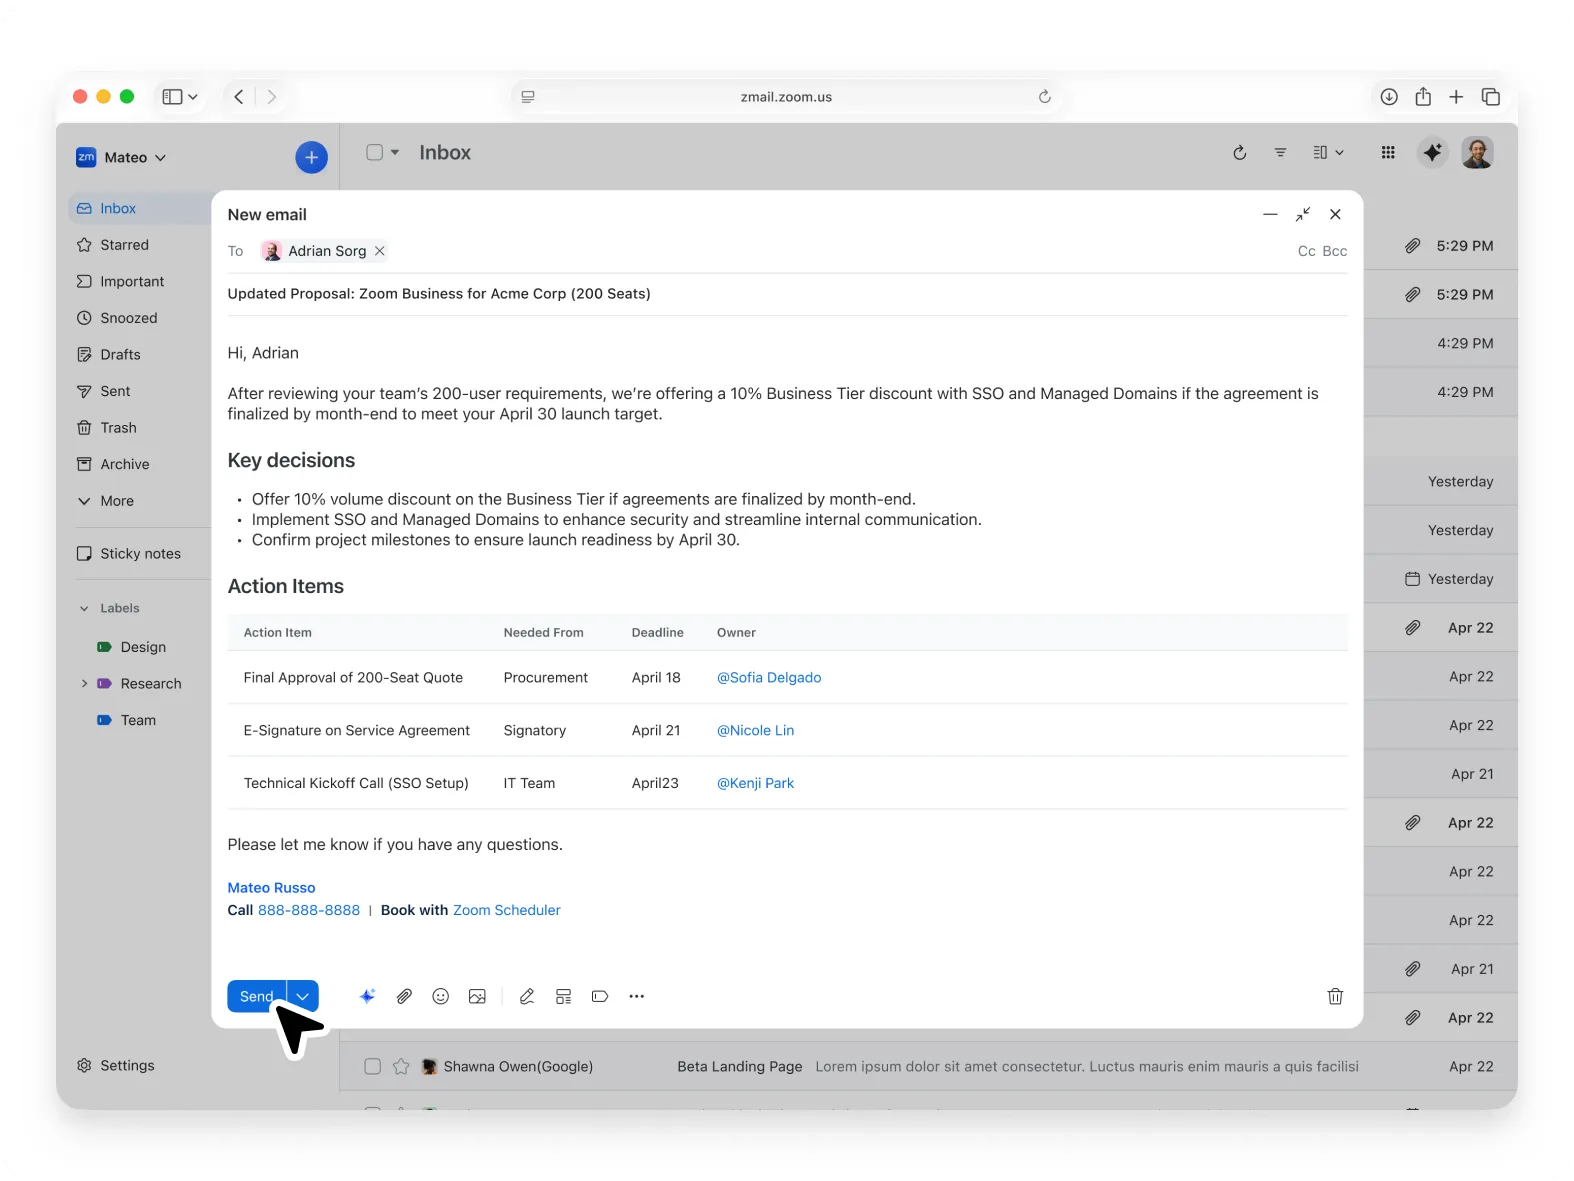This screenshot has width=1574, height=1181.
Task: Minimize the New email window
Action: pos(1270,214)
